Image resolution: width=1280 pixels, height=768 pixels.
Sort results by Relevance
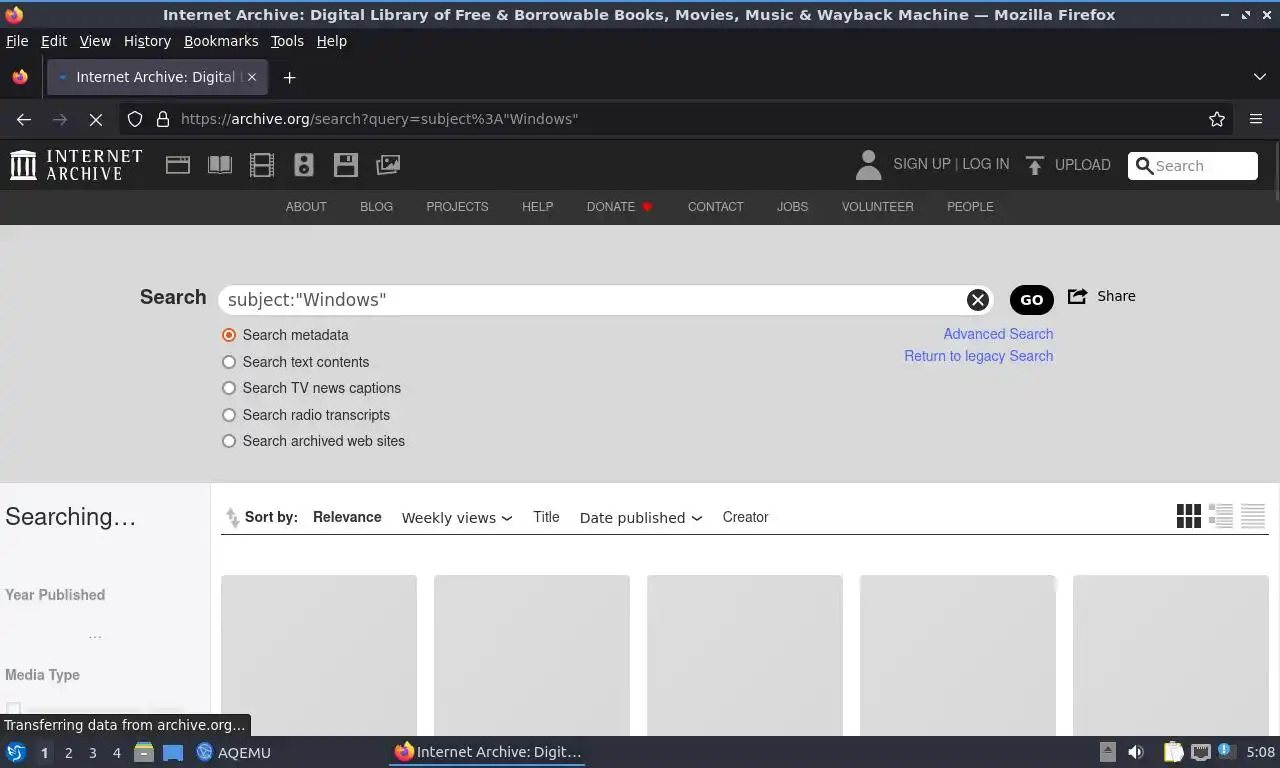pyautogui.click(x=347, y=517)
